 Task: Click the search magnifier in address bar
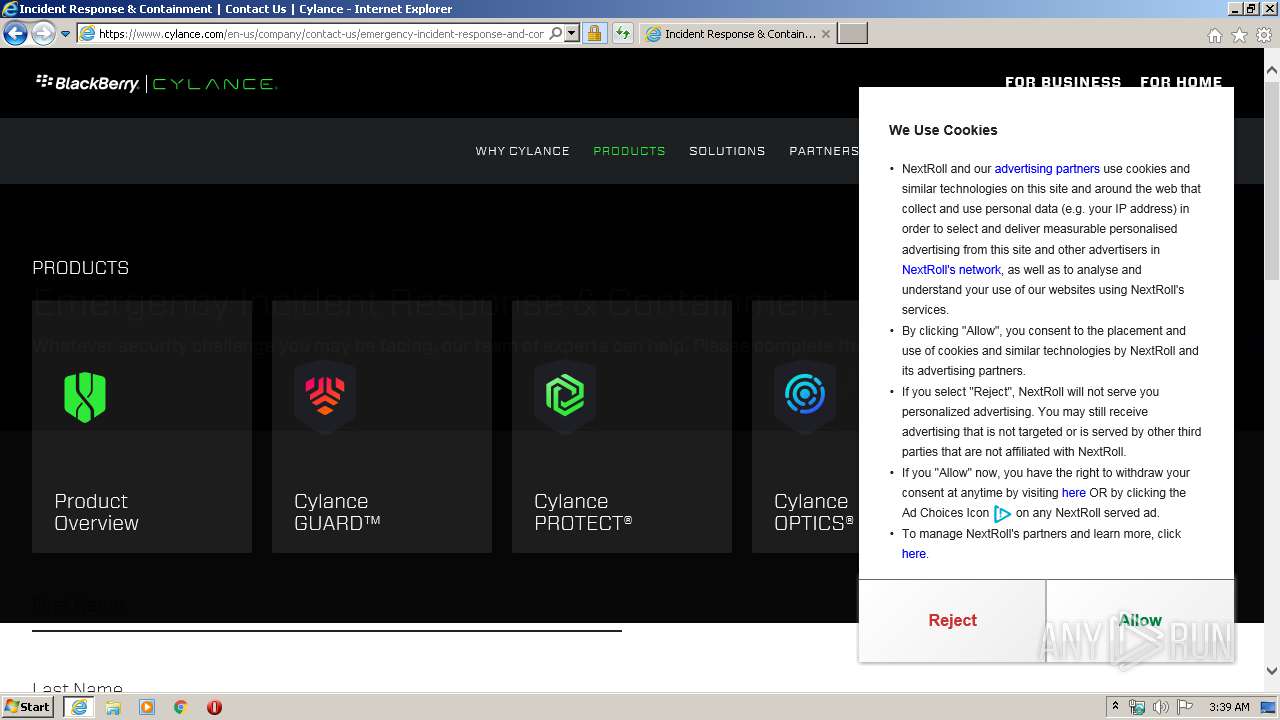point(556,34)
